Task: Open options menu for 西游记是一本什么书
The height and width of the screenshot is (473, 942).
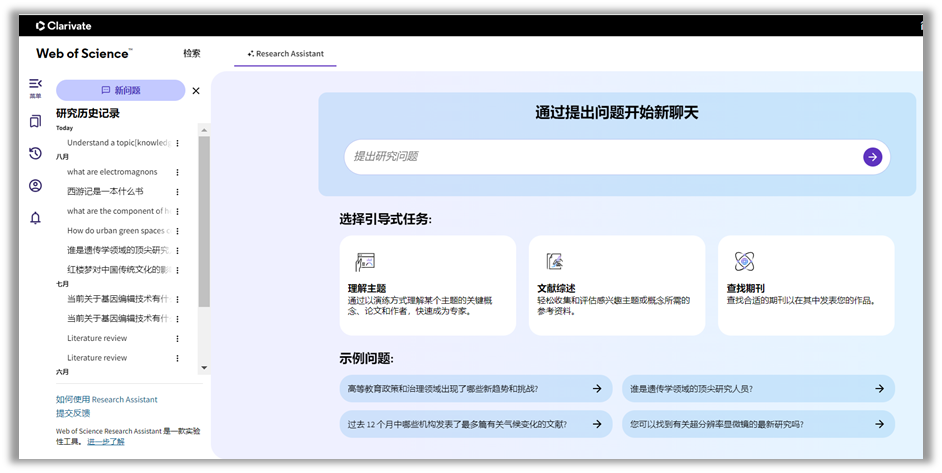Action: 178,191
